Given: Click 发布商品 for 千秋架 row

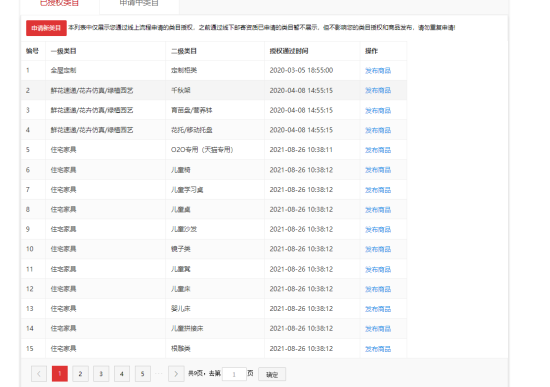Looking at the screenshot, I should [378, 91].
